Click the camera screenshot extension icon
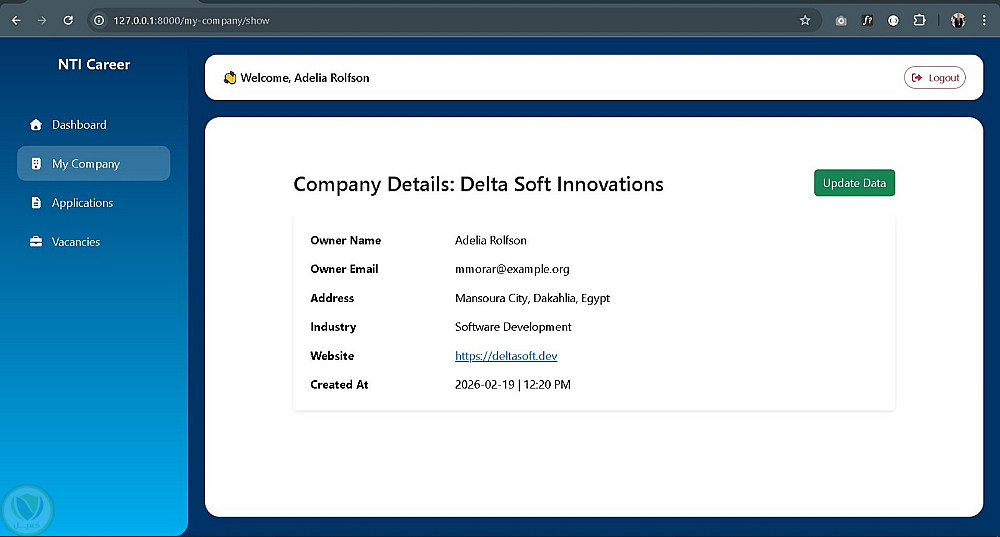The width and height of the screenshot is (1000, 537). (x=841, y=20)
